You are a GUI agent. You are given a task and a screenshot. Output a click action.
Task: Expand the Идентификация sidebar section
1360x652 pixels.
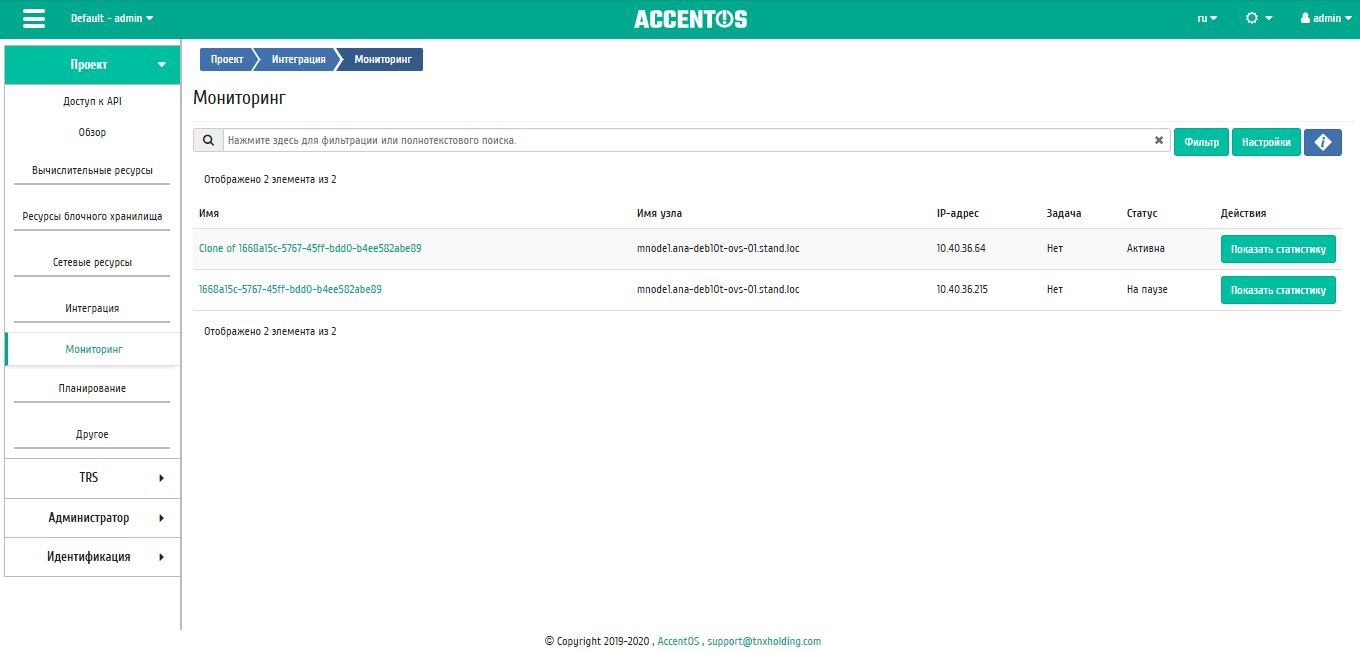pyautogui.click(x=92, y=557)
